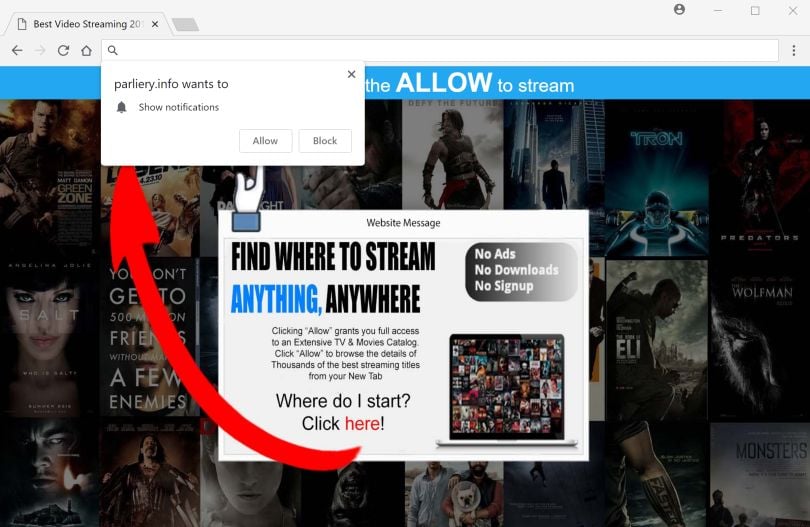This screenshot has height=527, width=810.
Task: Click the Prince of Persia poster
Action: 453,154
